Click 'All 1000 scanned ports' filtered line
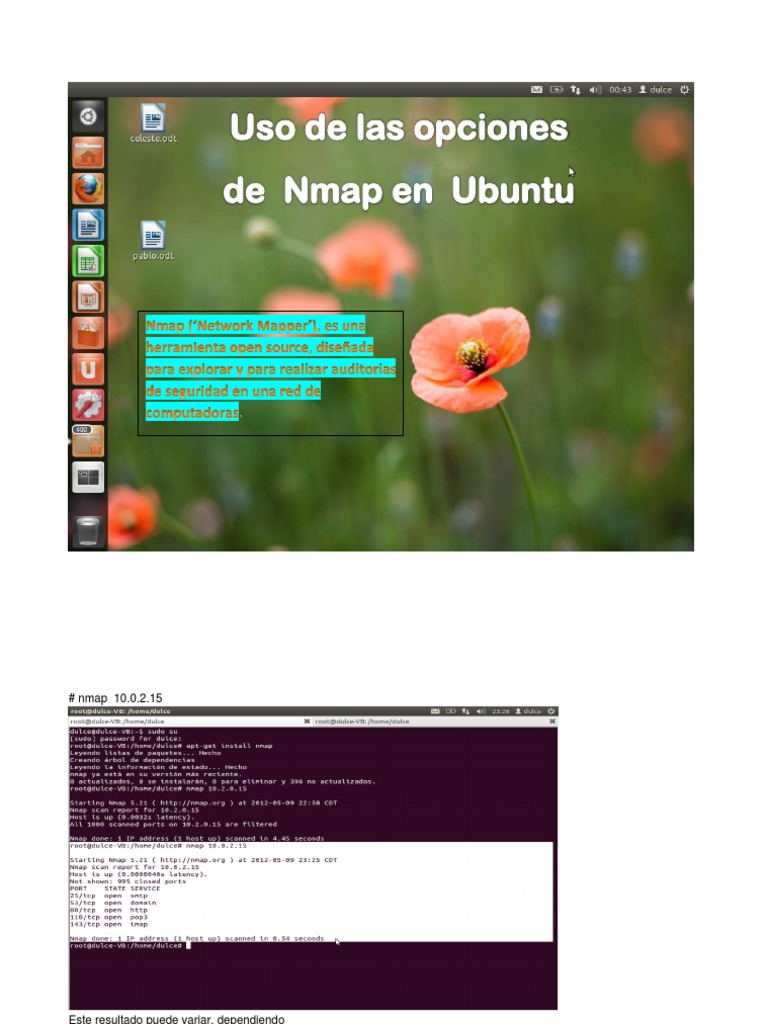This screenshot has width=768, height=1024. (173, 824)
